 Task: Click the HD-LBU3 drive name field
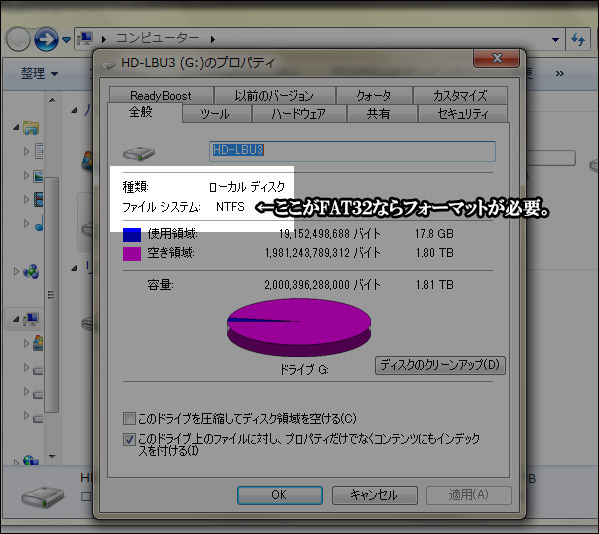(x=352, y=151)
